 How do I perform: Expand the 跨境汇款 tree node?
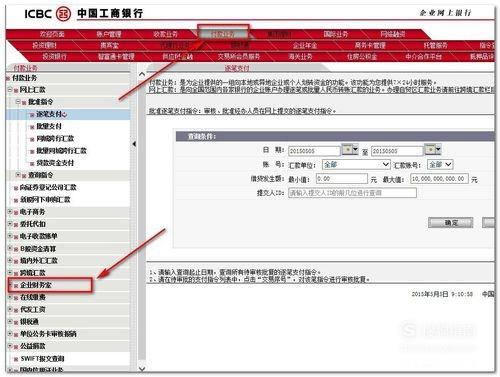[10, 273]
